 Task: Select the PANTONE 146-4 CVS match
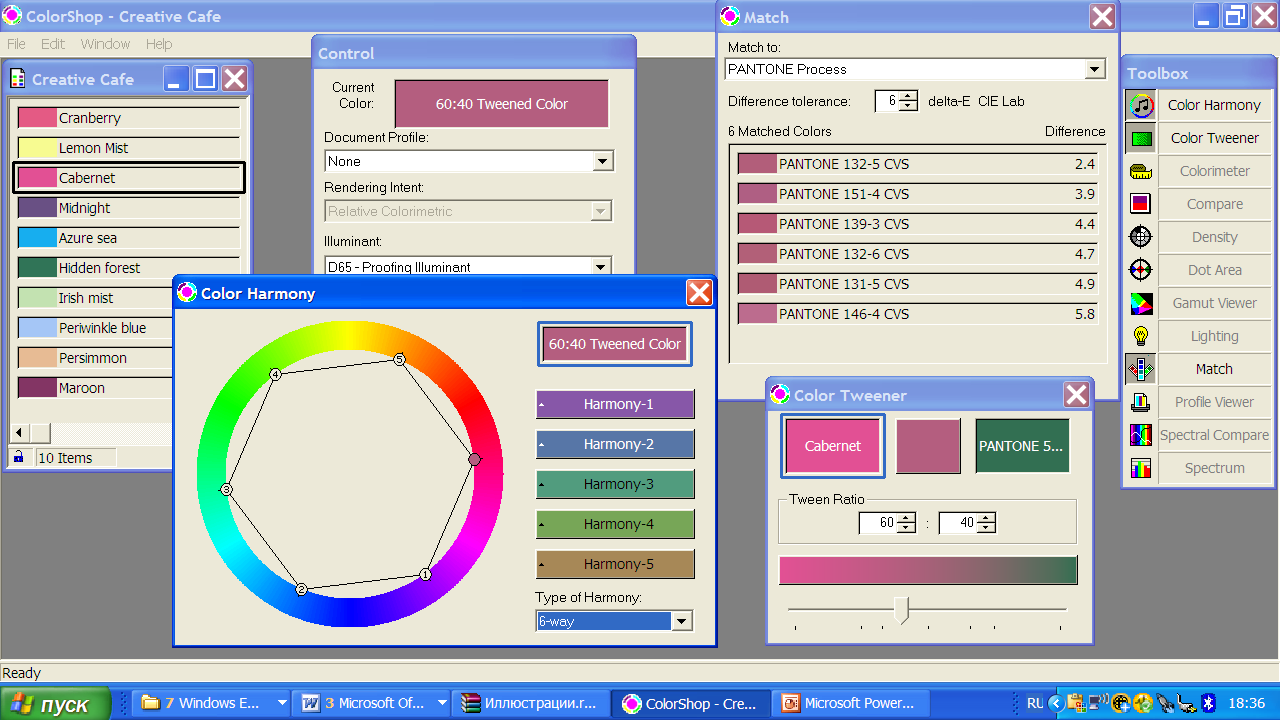point(917,314)
